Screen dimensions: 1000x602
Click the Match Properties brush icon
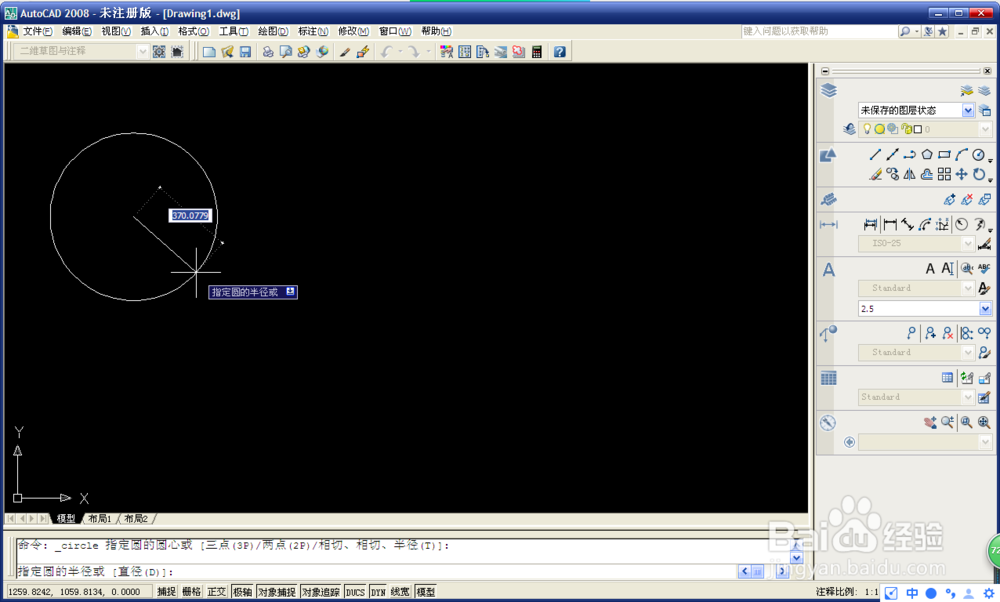tap(344, 52)
